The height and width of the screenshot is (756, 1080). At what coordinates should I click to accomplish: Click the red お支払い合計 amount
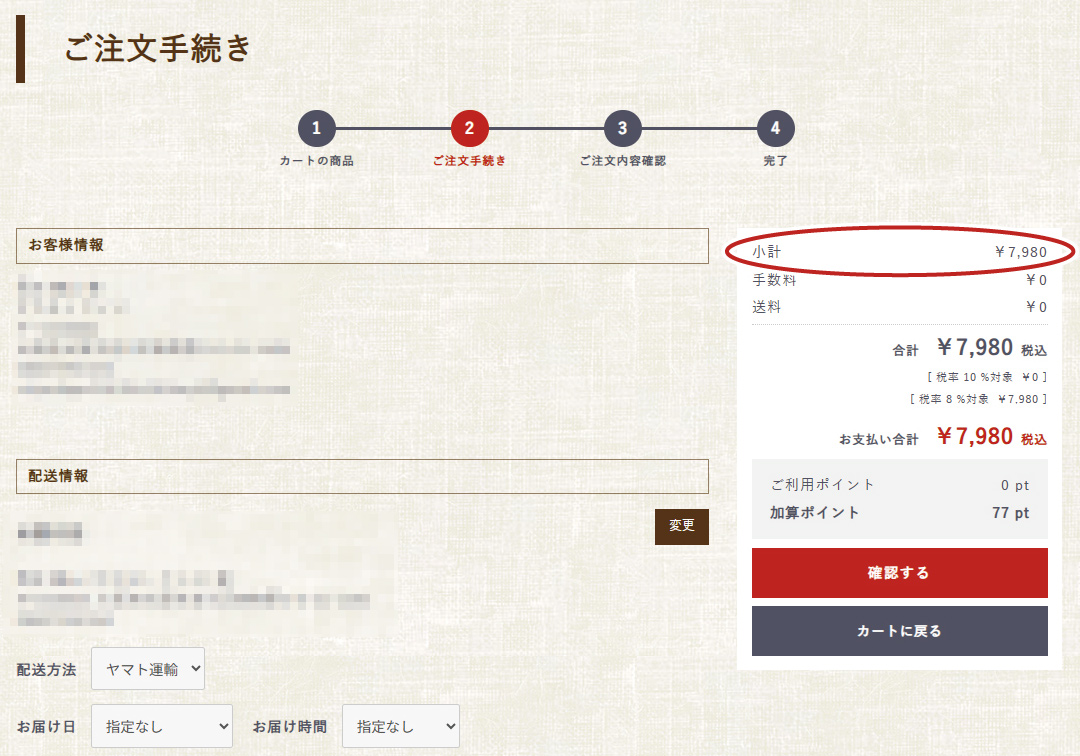pyautogui.click(x=975, y=437)
